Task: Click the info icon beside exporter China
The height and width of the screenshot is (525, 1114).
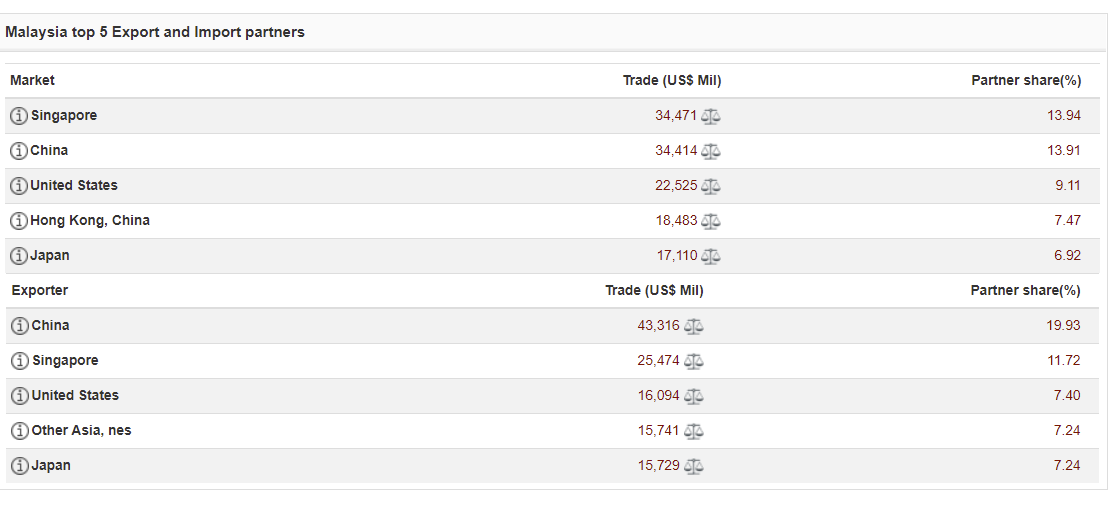Action: [19, 326]
